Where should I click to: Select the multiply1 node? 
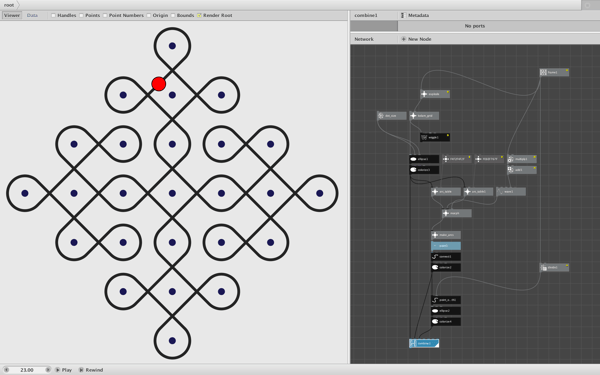point(522,159)
